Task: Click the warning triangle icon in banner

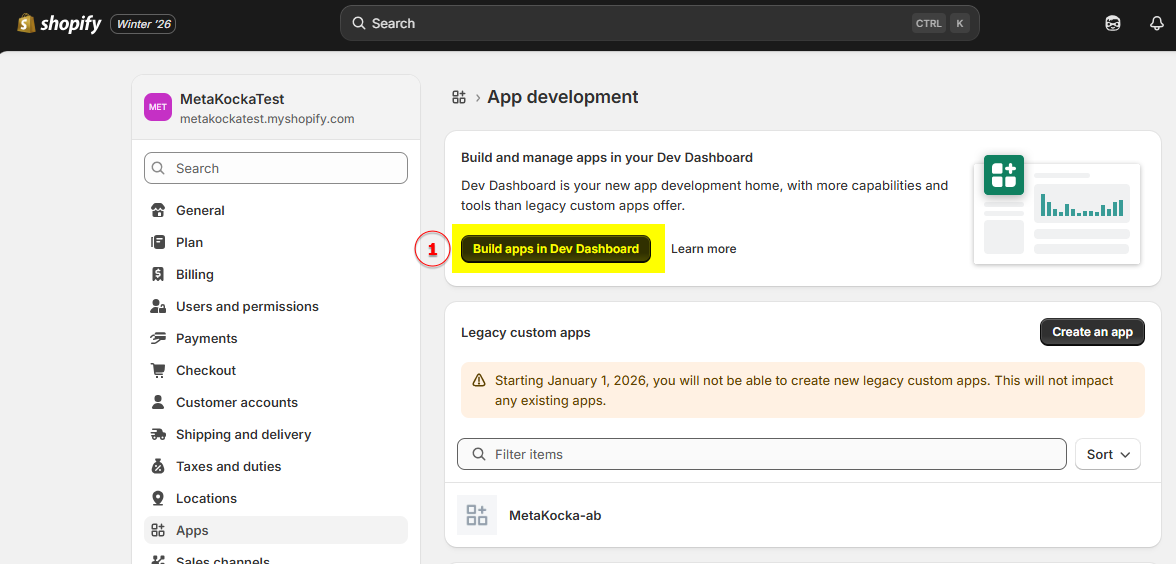Action: (478, 381)
